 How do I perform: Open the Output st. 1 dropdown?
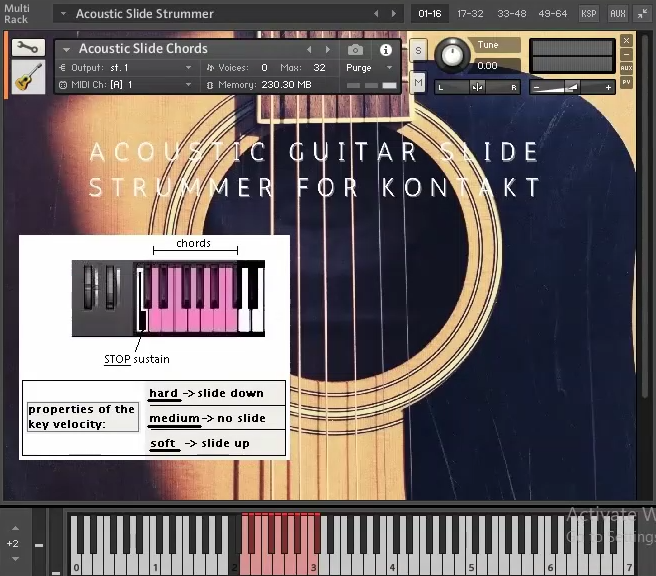pos(125,67)
